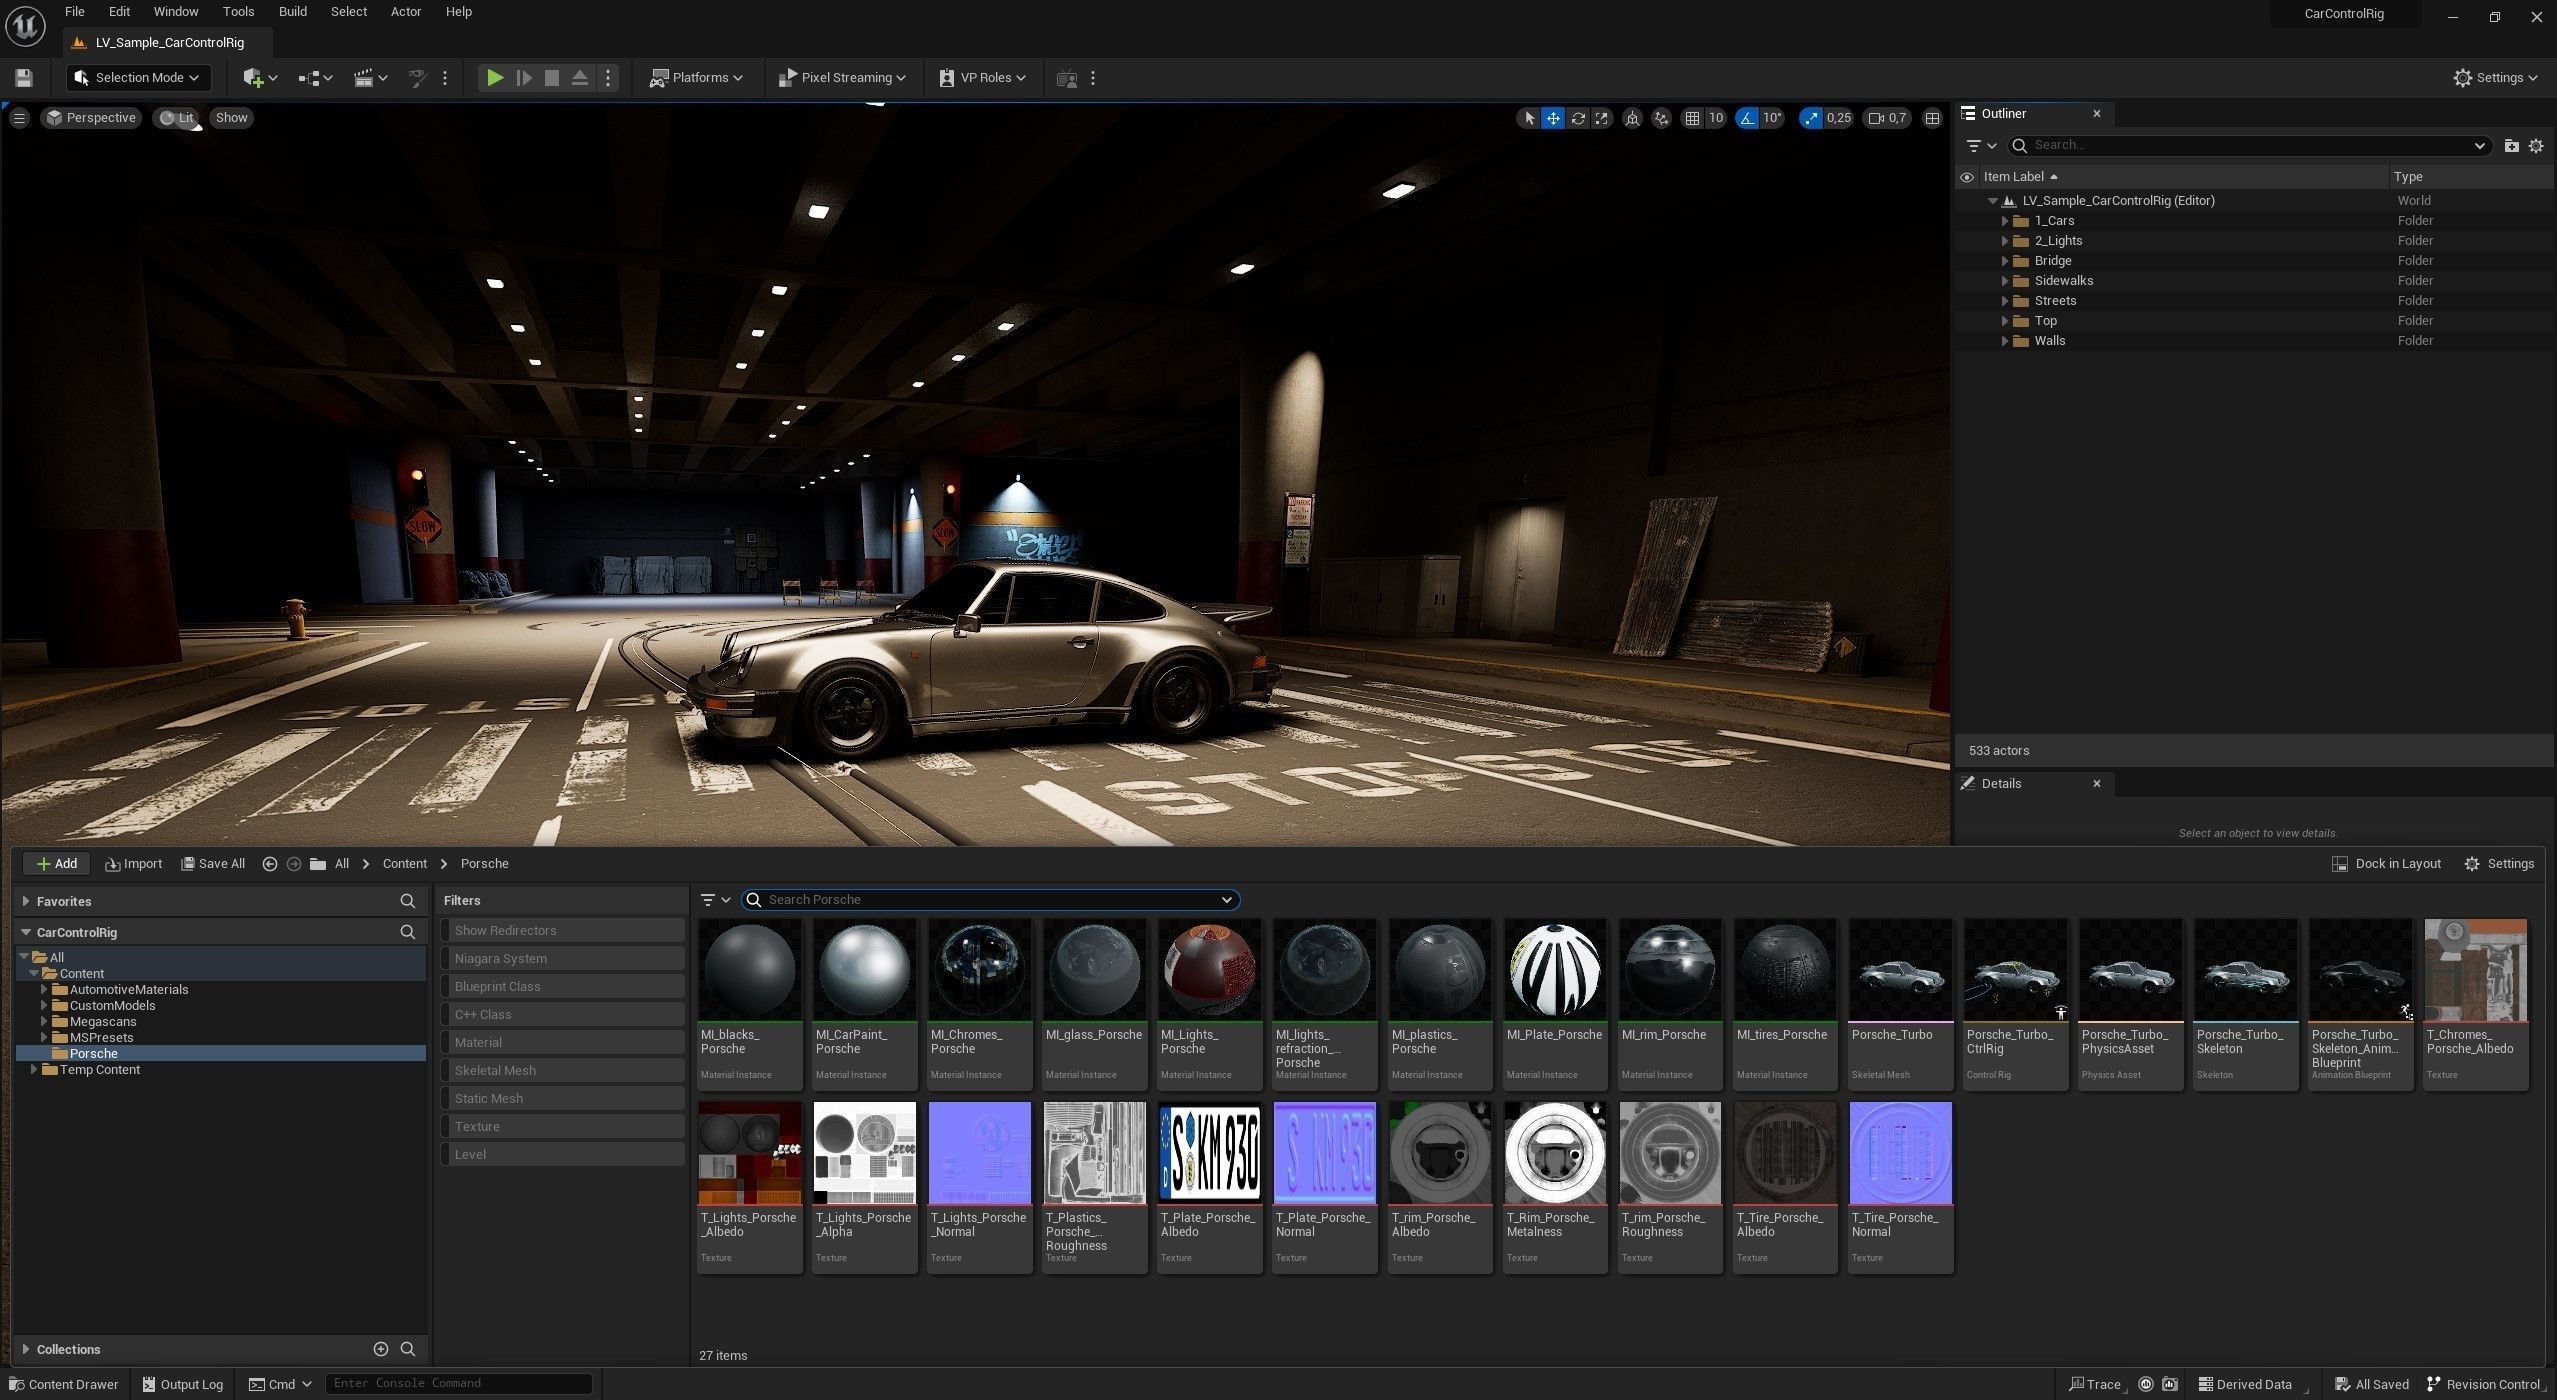The height and width of the screenshot is (1400, 2557).
Task: Click the Add button in Content Browser
Action: pos(56,864)
